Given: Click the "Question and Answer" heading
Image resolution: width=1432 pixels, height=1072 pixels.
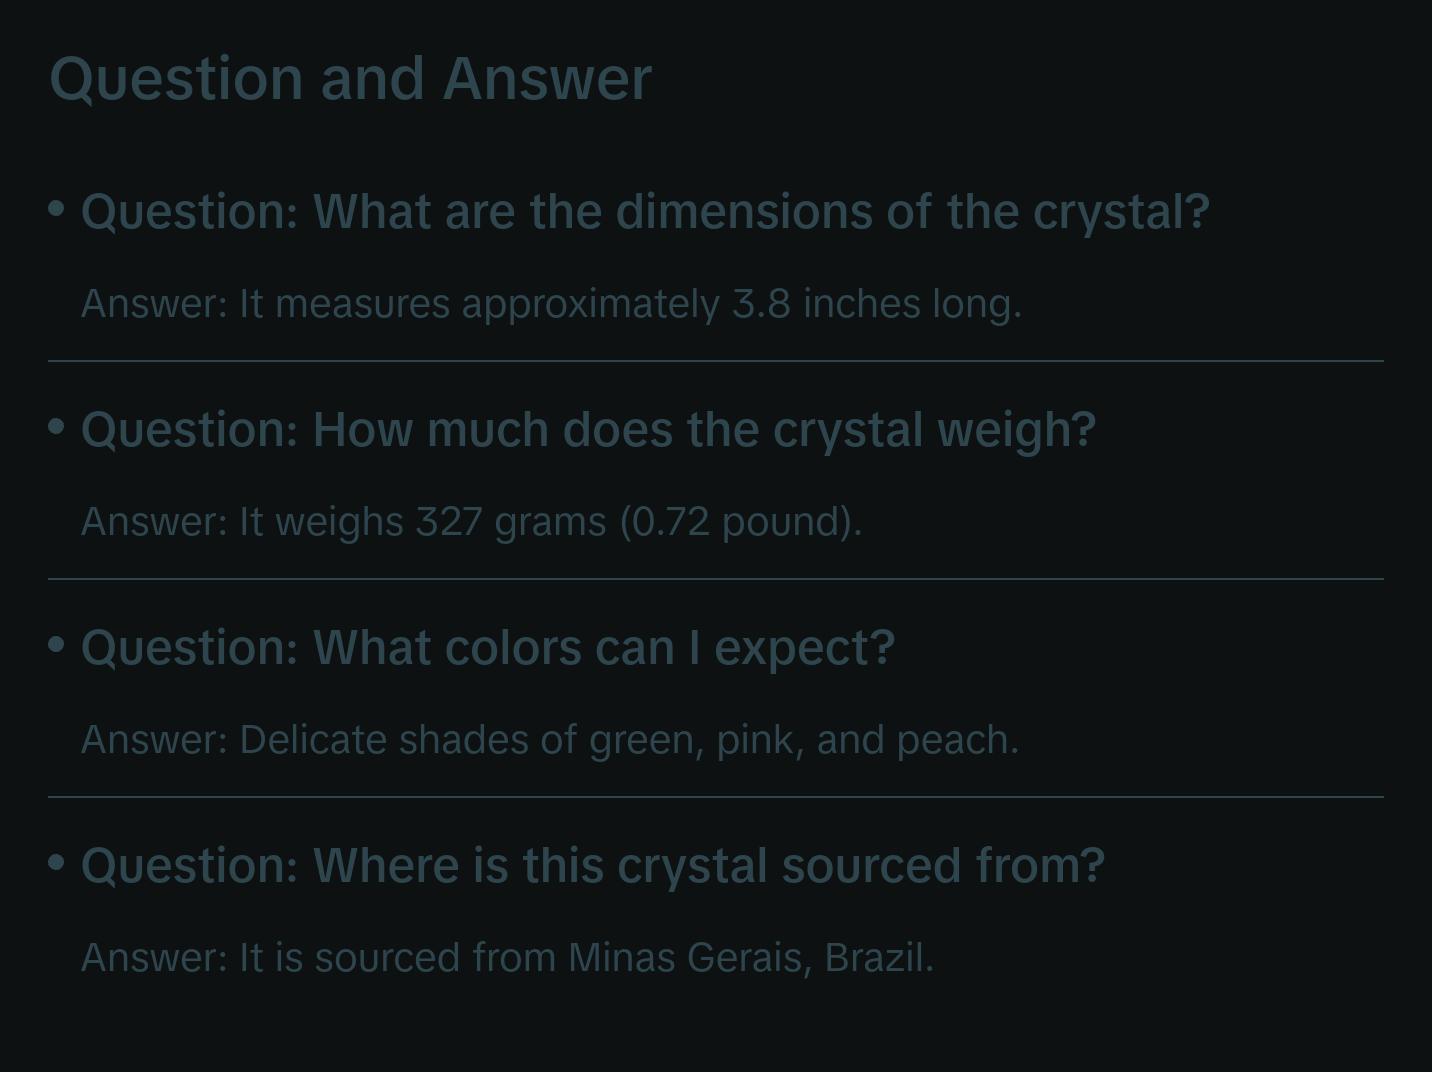Looking at the screenshot, I should click(350, 78).
